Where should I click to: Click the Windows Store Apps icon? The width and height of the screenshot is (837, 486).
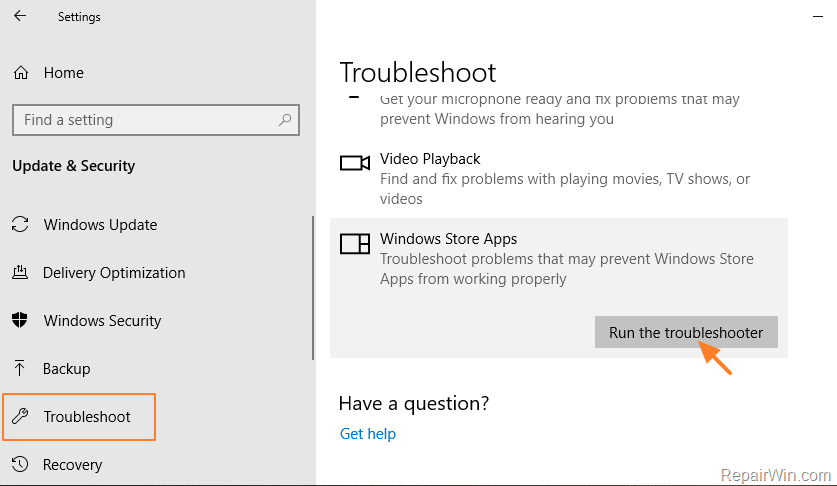click(x=354, y=243)
